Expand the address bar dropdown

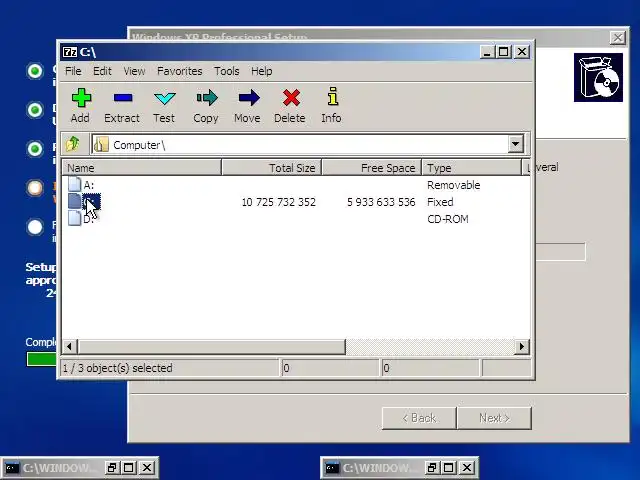(x=515, y=144)
